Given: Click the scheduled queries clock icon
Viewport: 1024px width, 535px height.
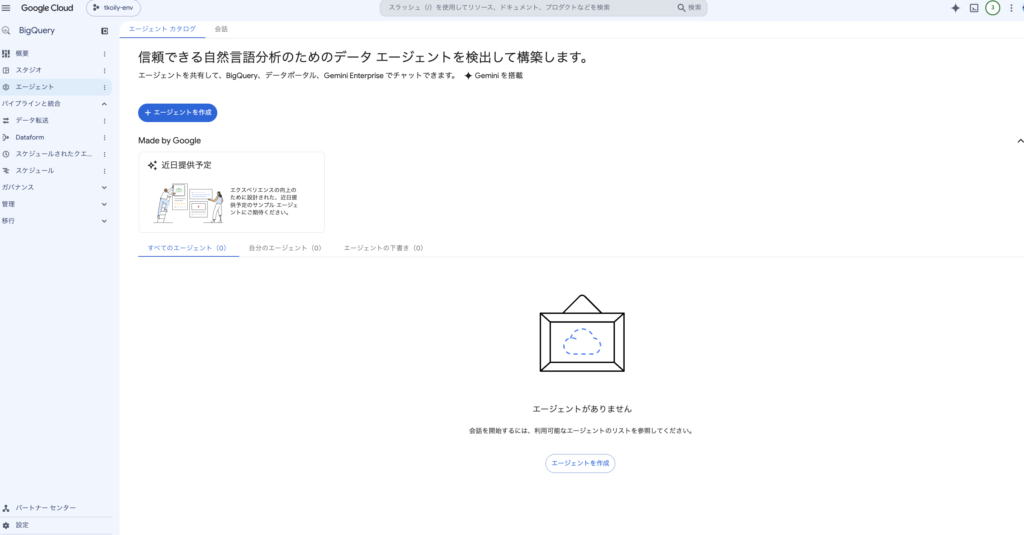Looking at the screenshot, I should pyautogui.click(x=6, y=154).
